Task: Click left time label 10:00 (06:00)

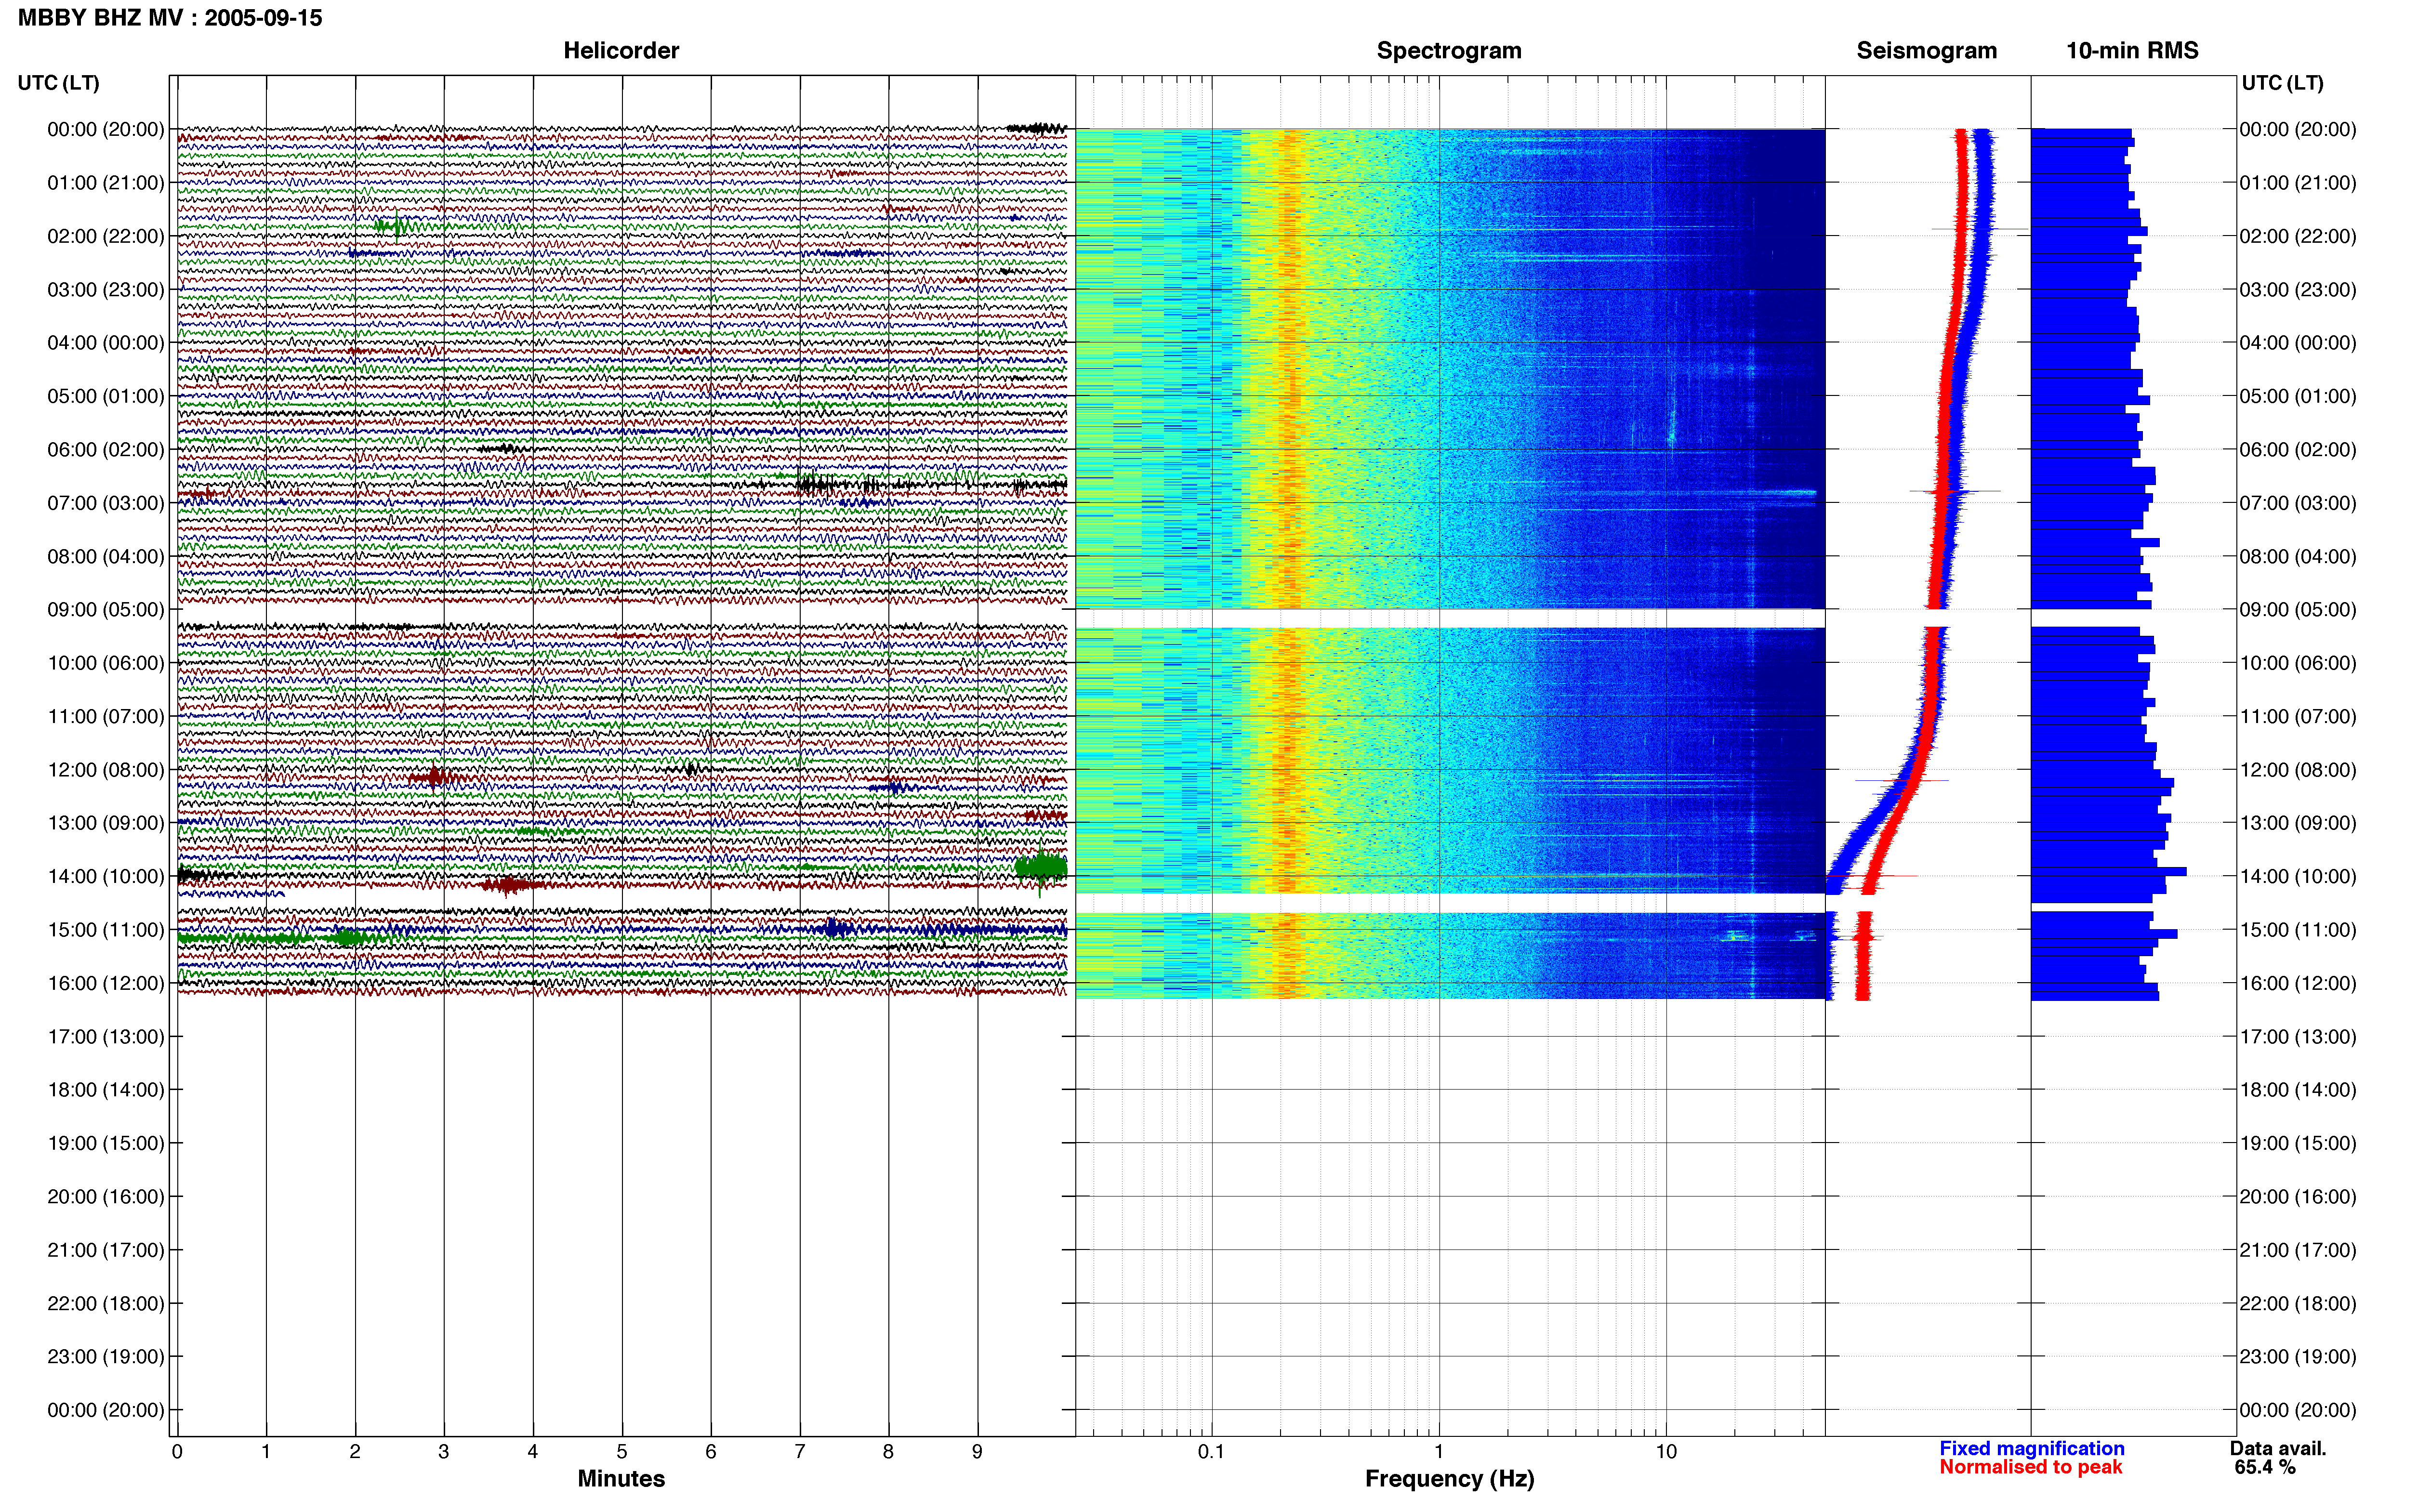Action: coord(106,663)
